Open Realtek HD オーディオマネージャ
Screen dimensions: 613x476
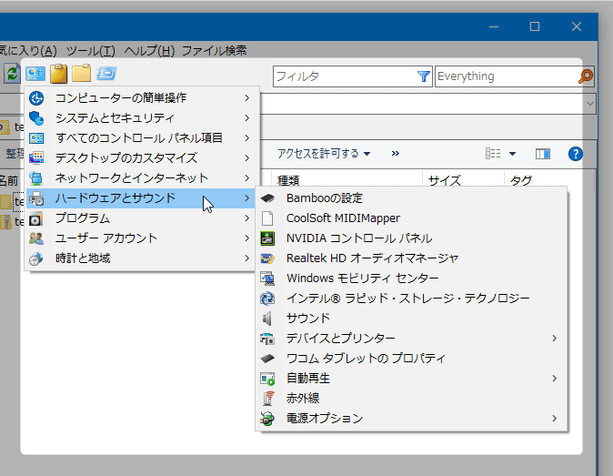pyautogui.click(x=411, y=258)
